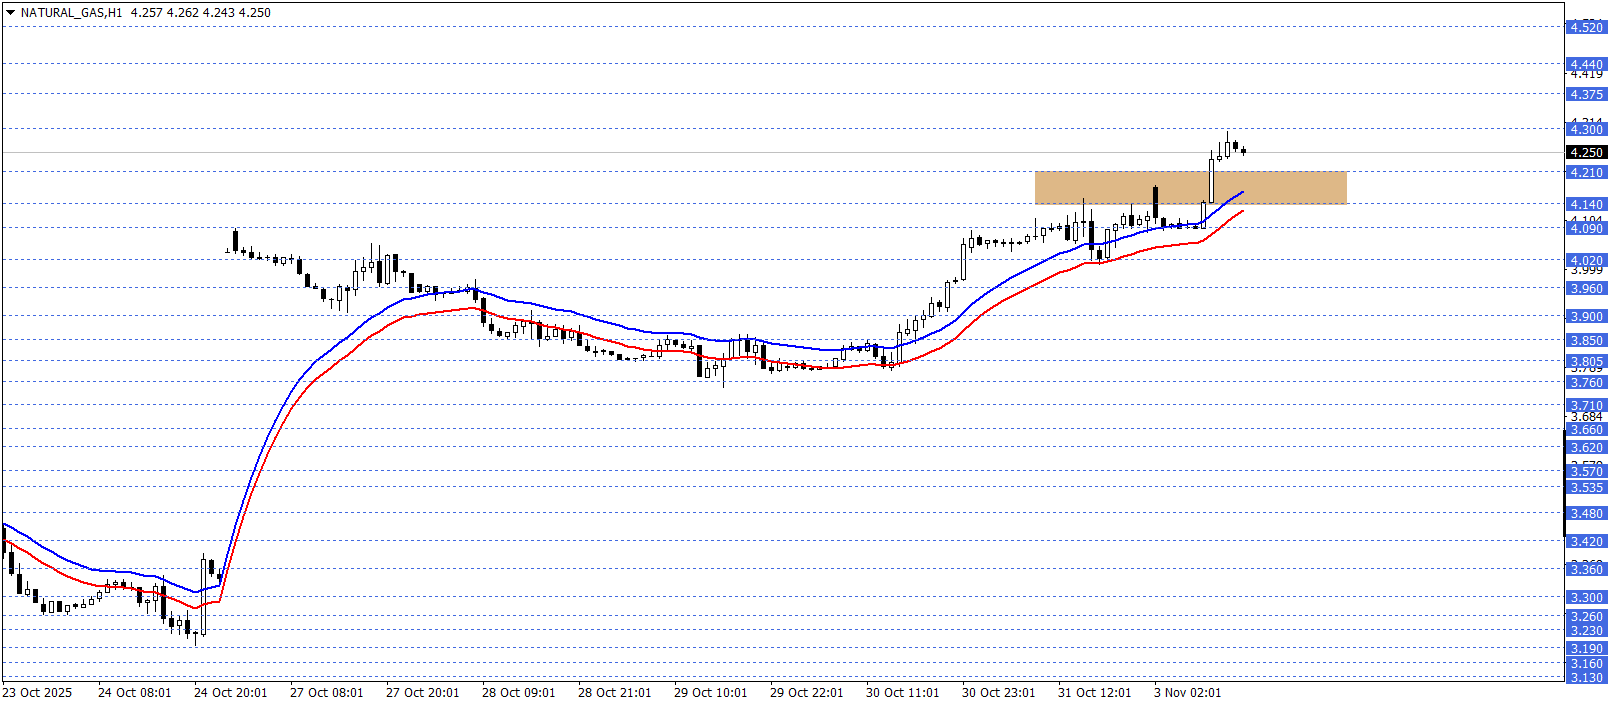The image size is (1614, 705).
Task: Select the 4.375 price level label
Action: point(1585,94)
